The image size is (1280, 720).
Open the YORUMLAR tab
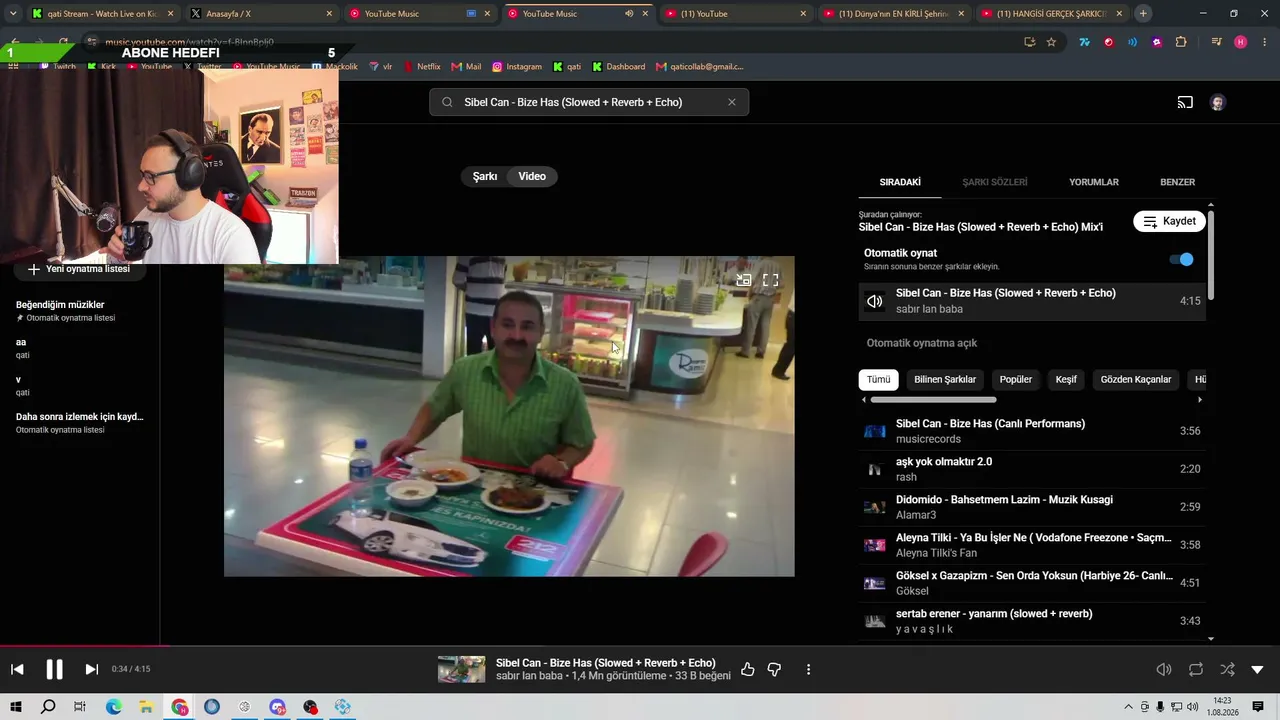click(1094, 182)
